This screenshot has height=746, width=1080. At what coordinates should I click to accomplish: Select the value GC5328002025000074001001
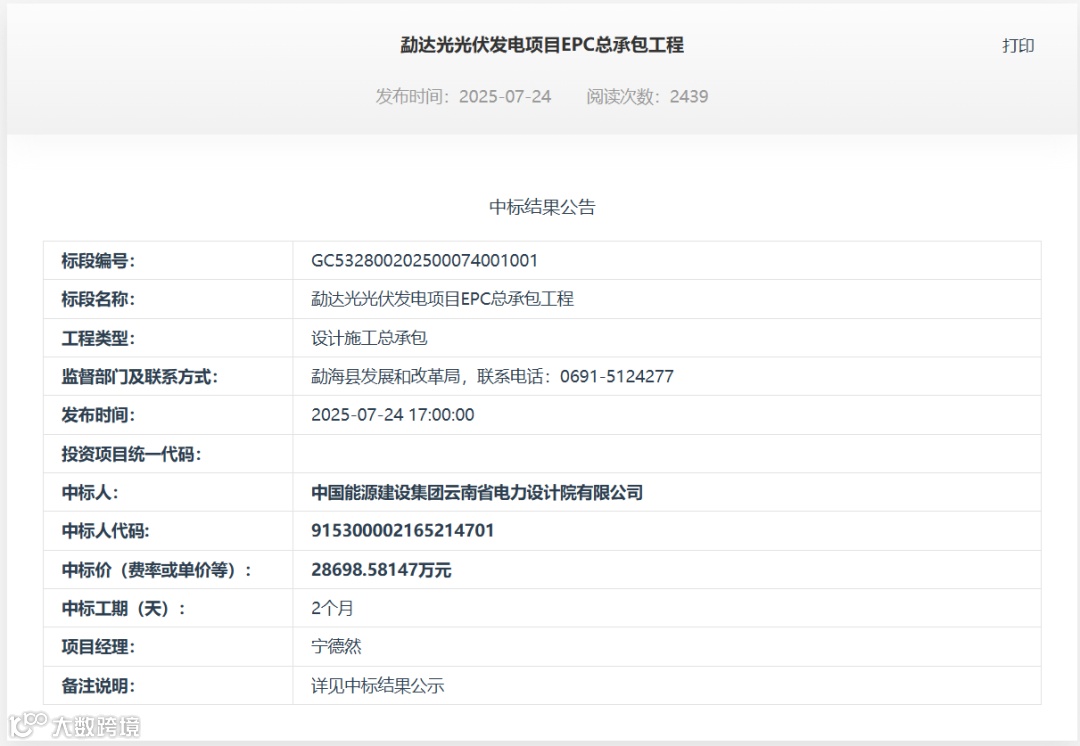424,260
